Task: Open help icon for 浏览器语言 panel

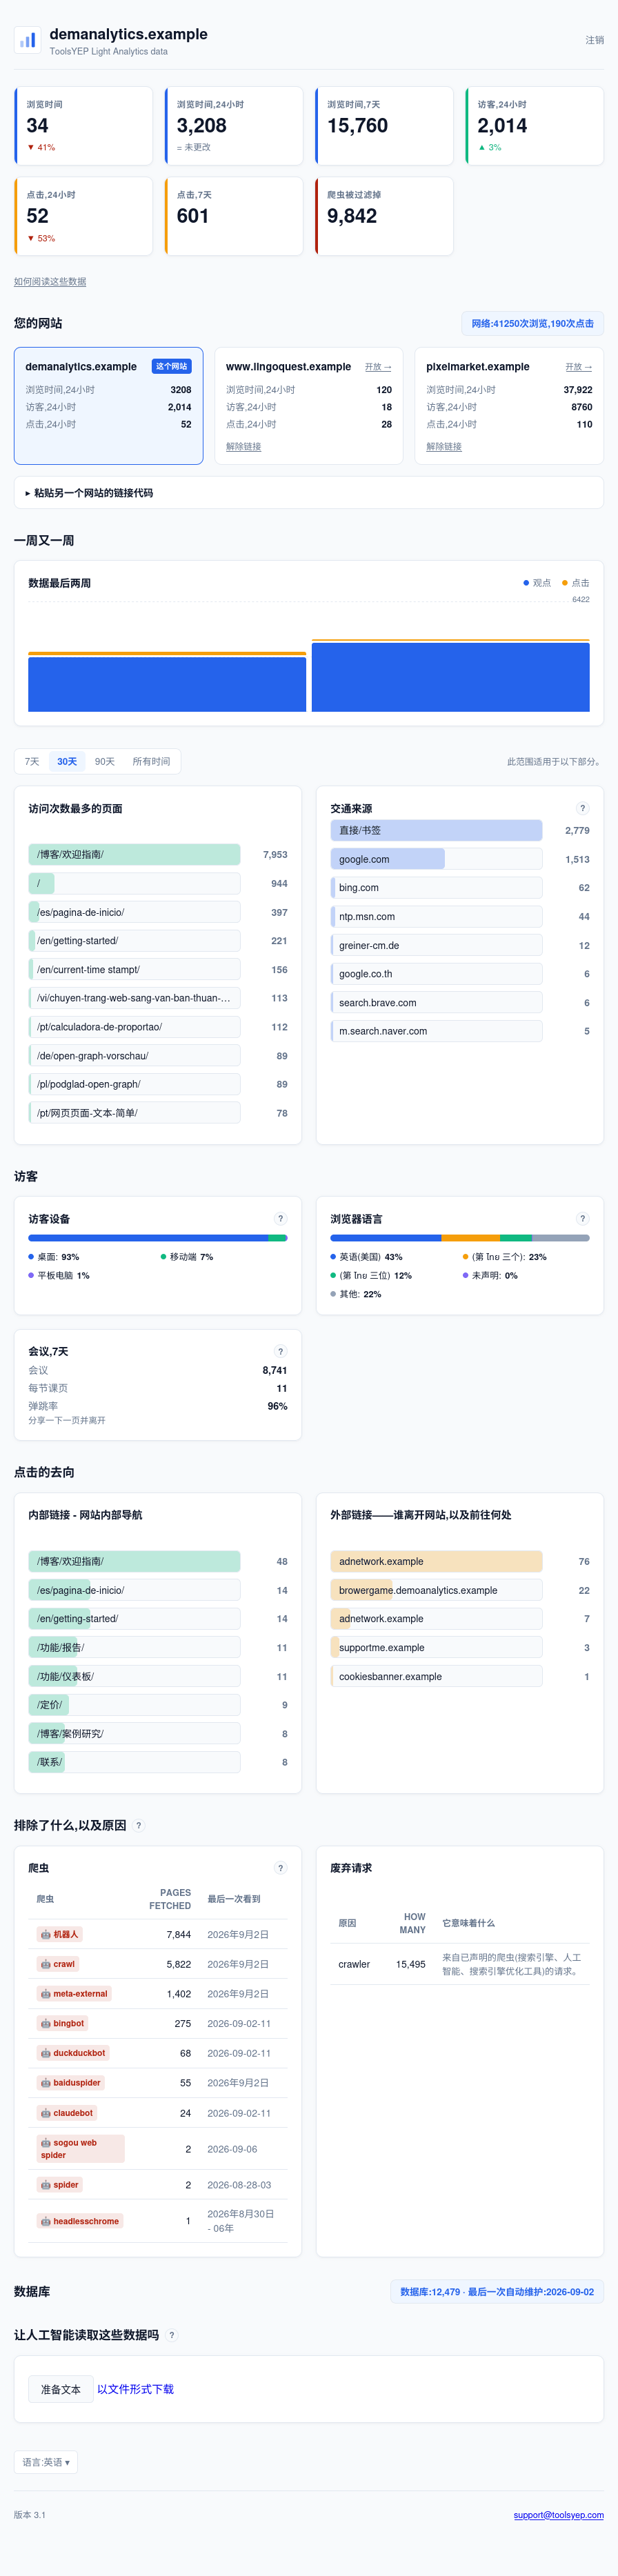Action: (583, 1218)
